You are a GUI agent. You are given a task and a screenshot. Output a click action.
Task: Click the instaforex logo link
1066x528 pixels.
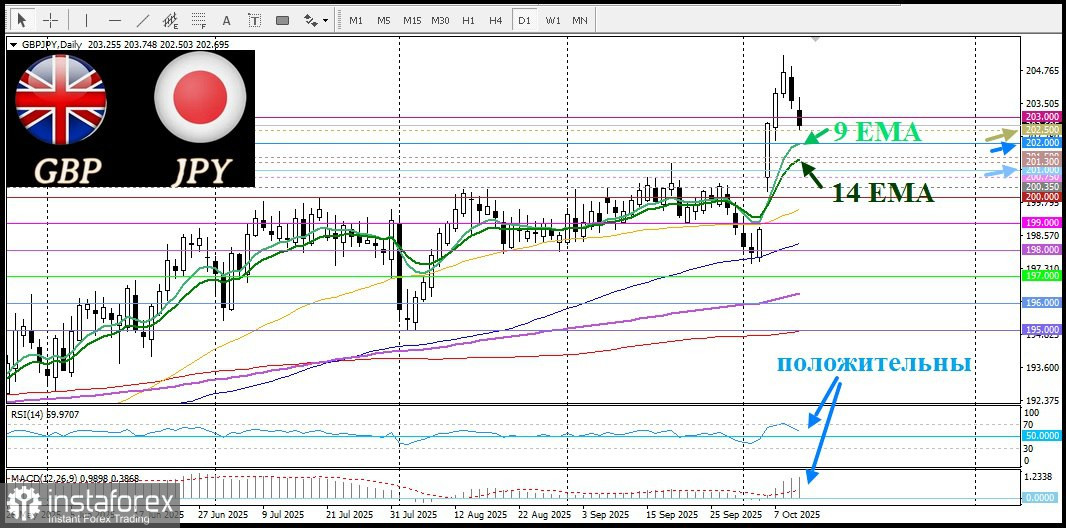pos(90,505)
